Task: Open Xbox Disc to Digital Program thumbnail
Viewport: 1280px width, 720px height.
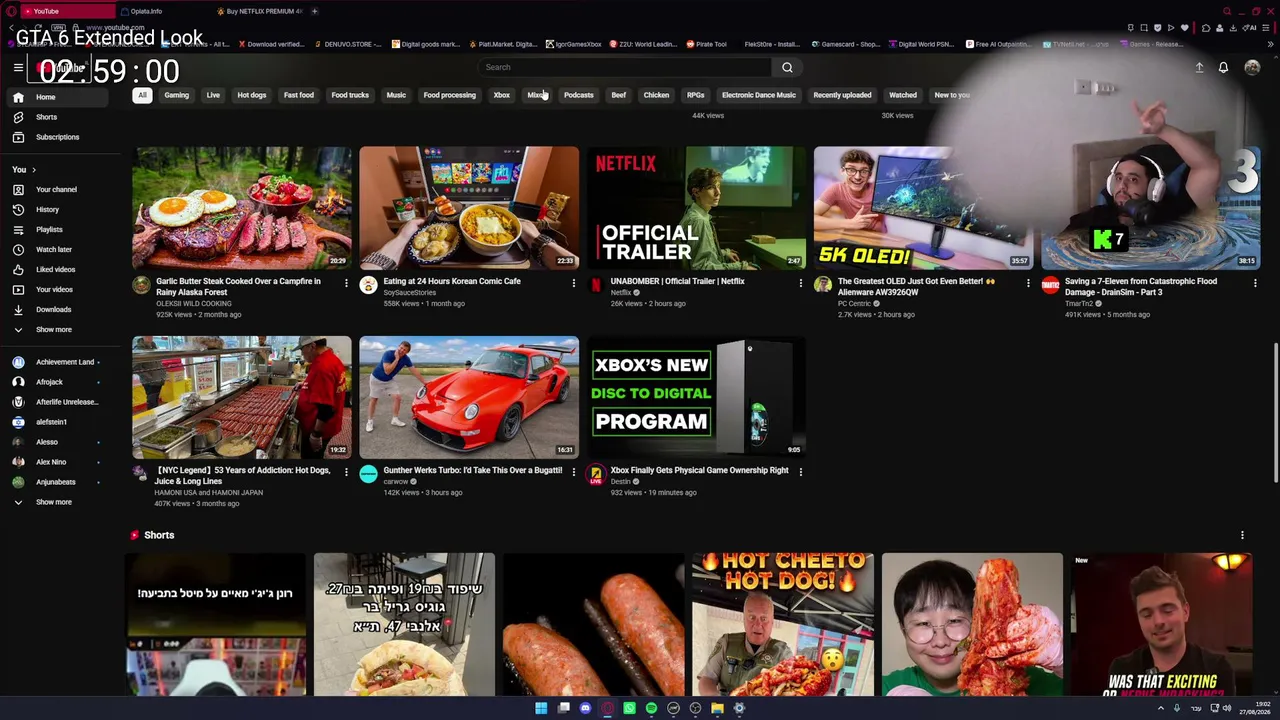Action: (696, 397)
